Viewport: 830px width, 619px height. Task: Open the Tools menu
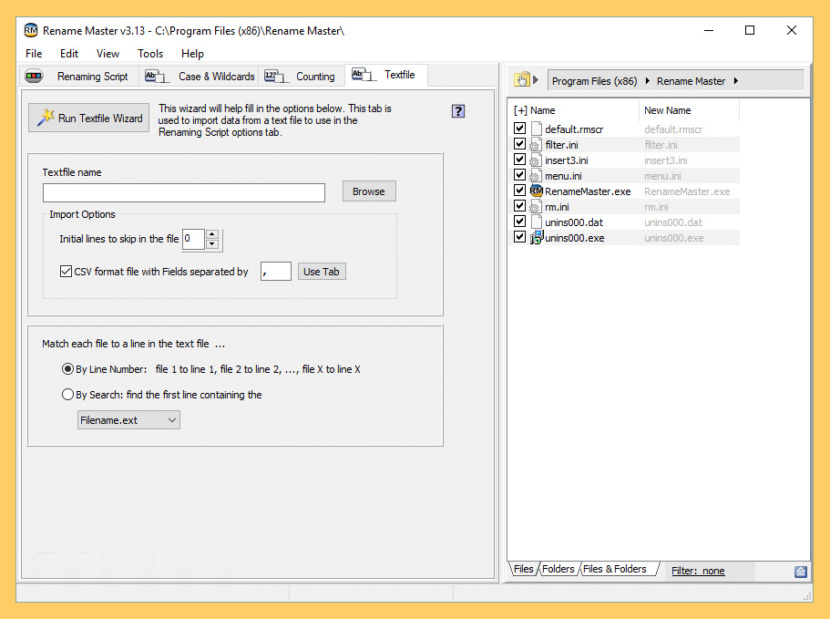click(x=150, y=54)
